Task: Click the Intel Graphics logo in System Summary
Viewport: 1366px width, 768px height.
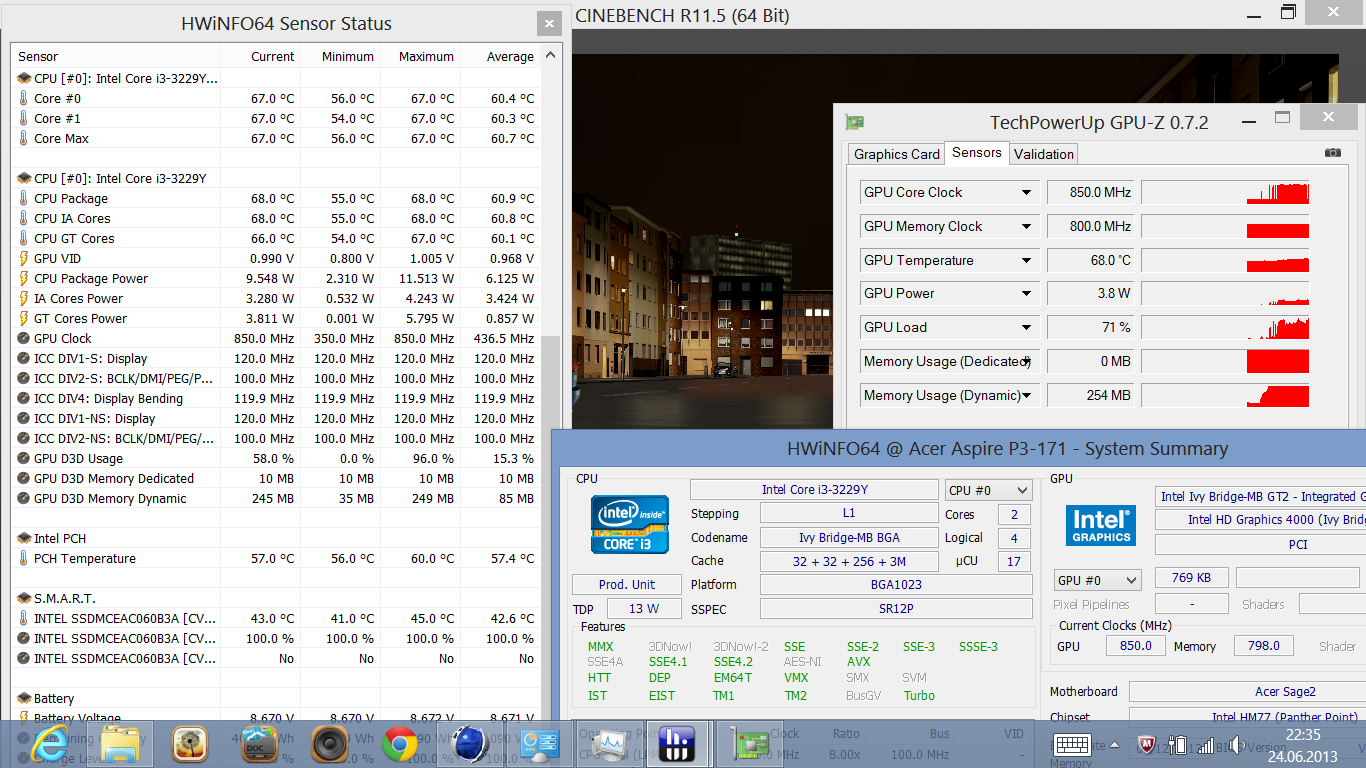Action: 1100,524
